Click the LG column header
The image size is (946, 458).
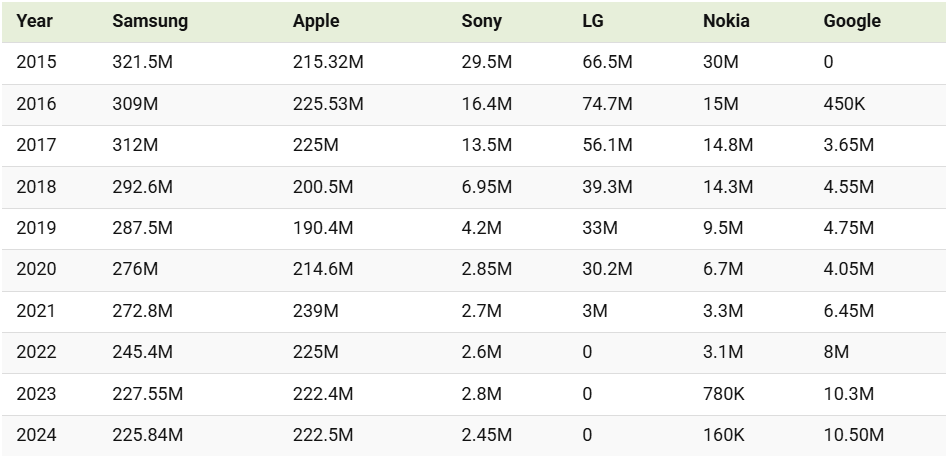(x=592, y=21)
